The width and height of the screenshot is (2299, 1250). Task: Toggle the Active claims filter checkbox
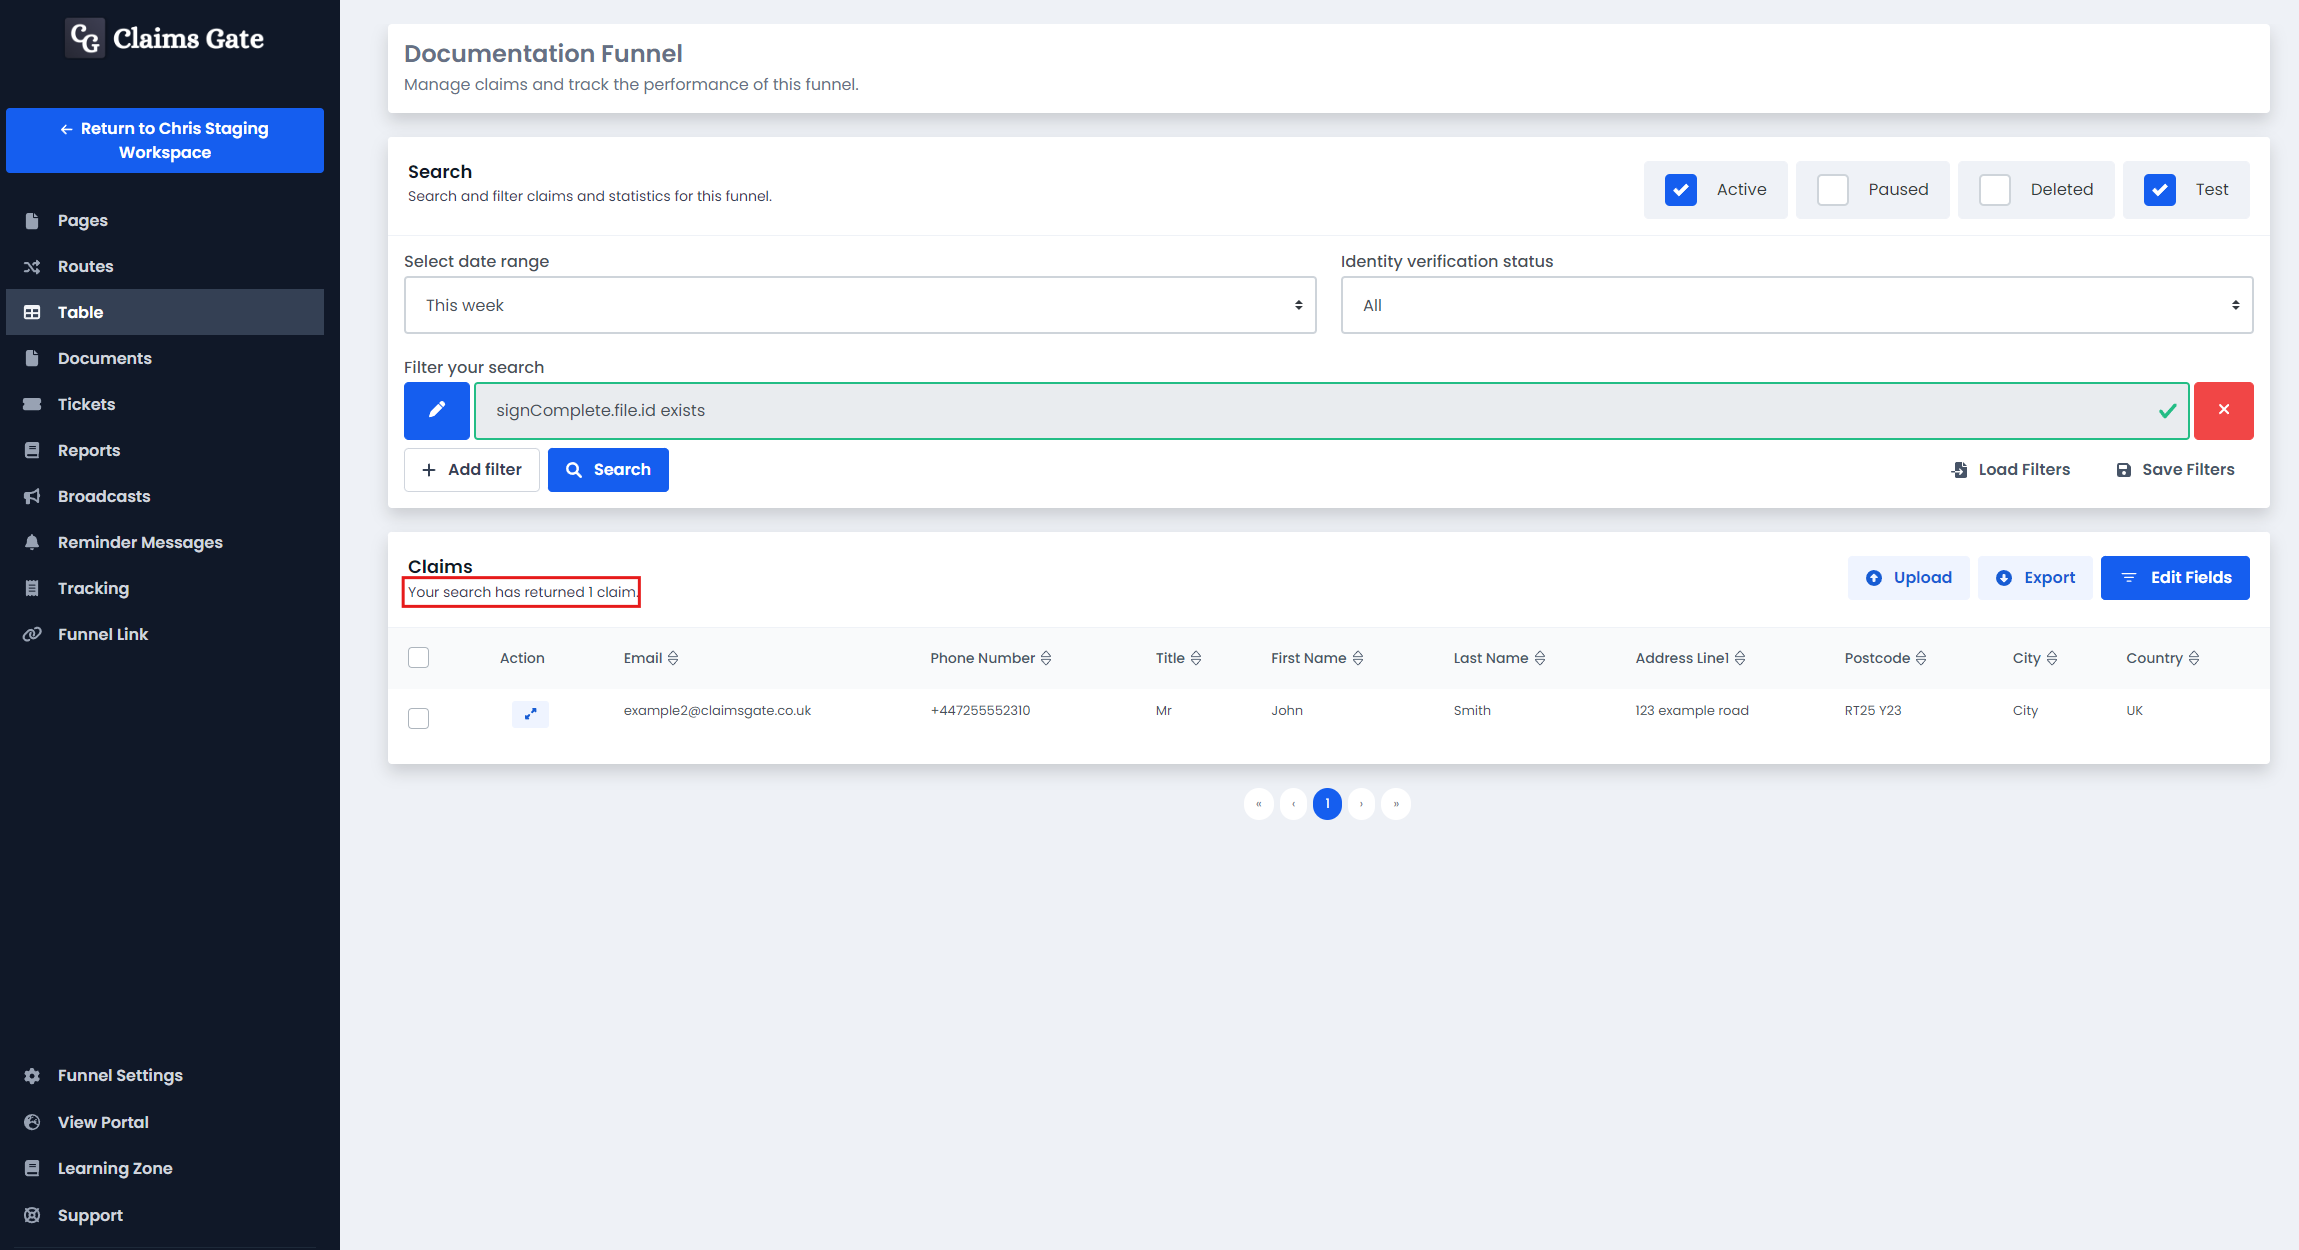click(x=1682, y=188)
